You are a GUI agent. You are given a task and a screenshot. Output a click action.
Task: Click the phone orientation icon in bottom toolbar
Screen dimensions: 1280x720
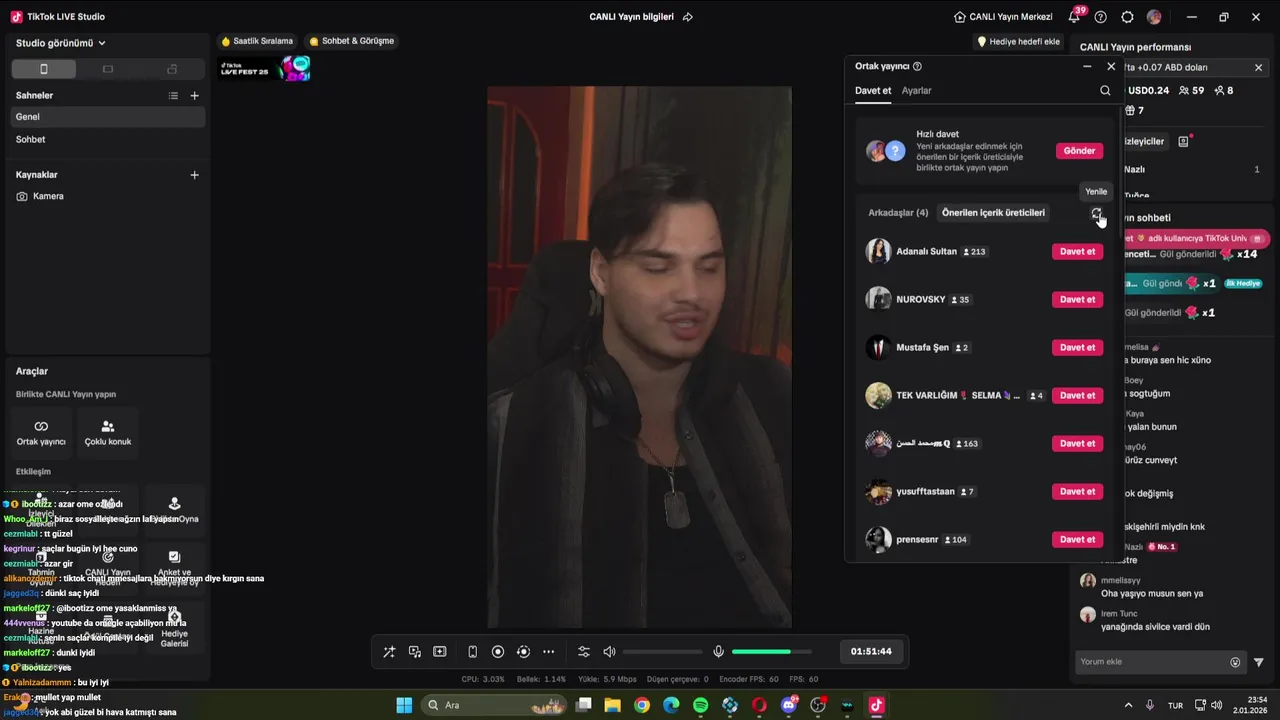472,652
